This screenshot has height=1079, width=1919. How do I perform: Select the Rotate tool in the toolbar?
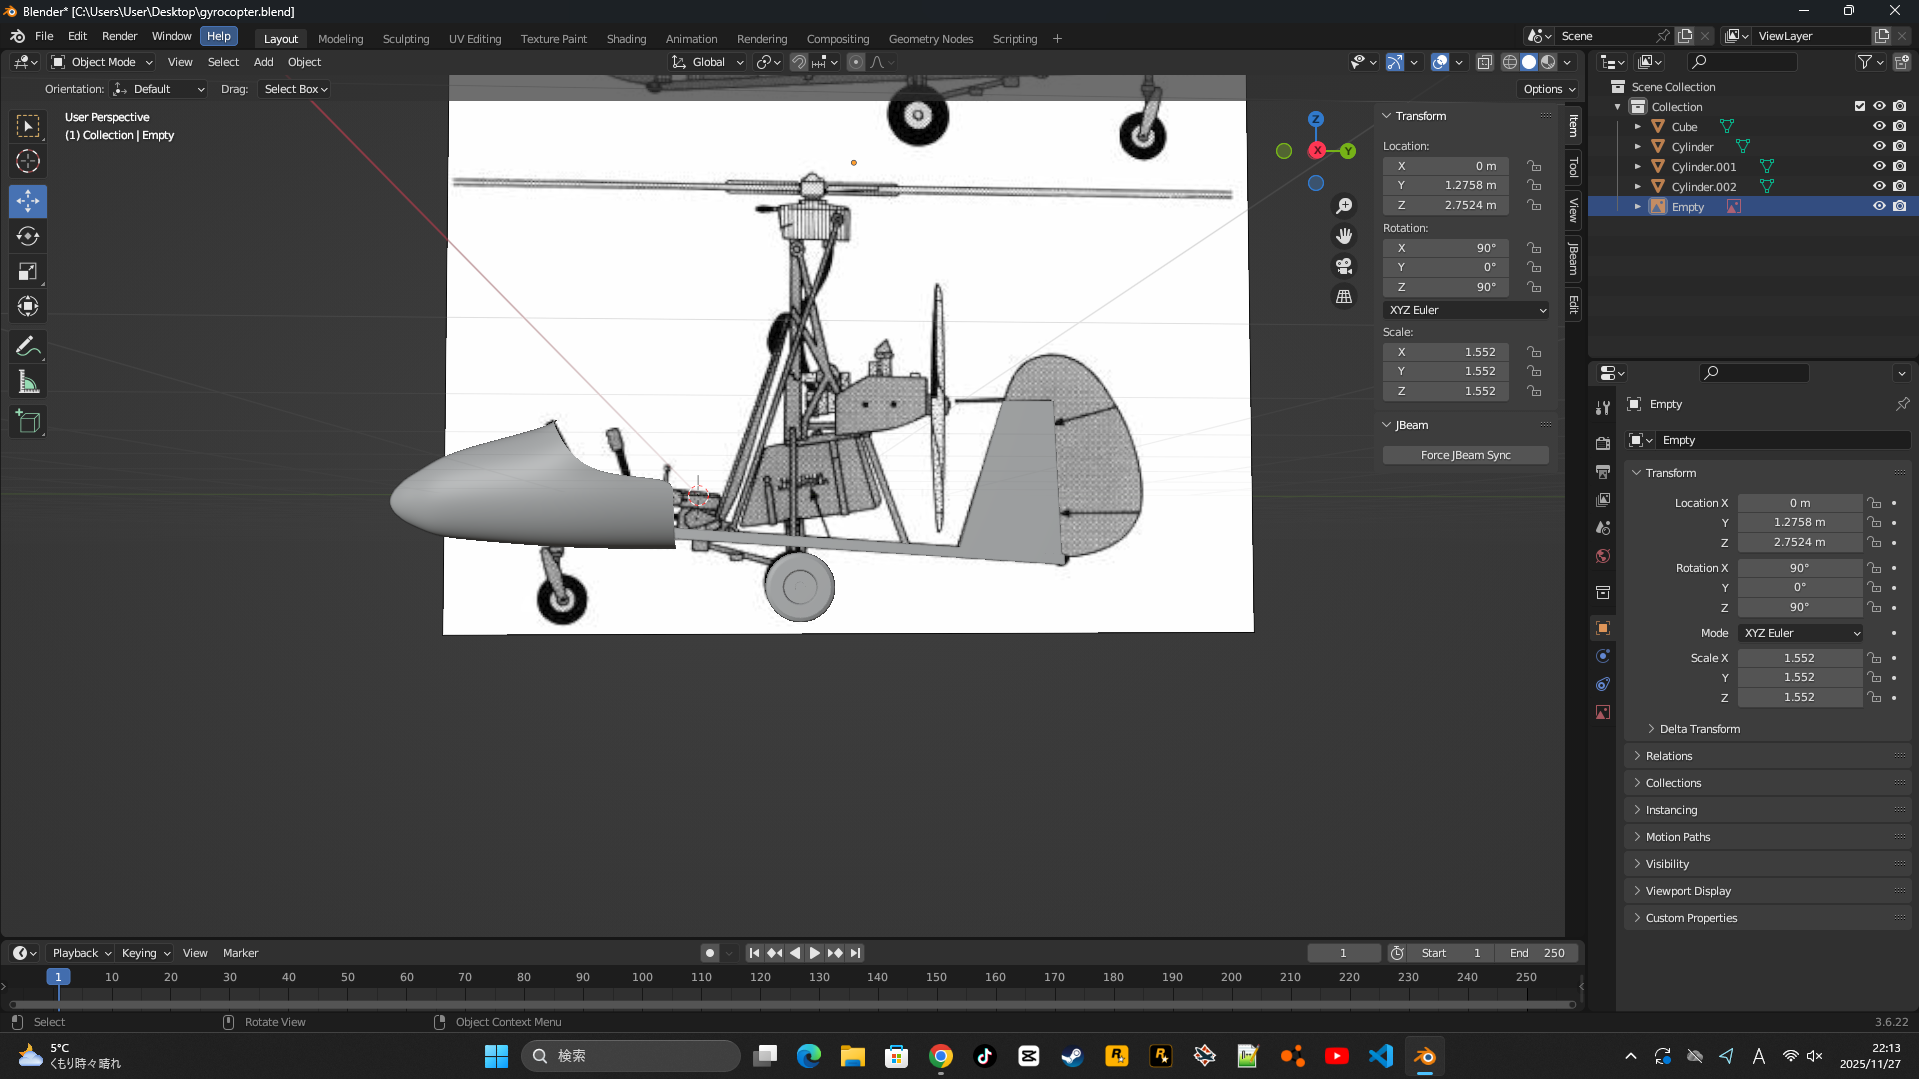click(28, 236)
